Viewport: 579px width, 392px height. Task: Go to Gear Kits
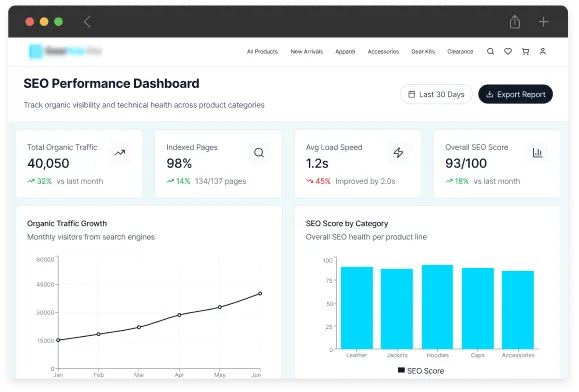point(423,52)
